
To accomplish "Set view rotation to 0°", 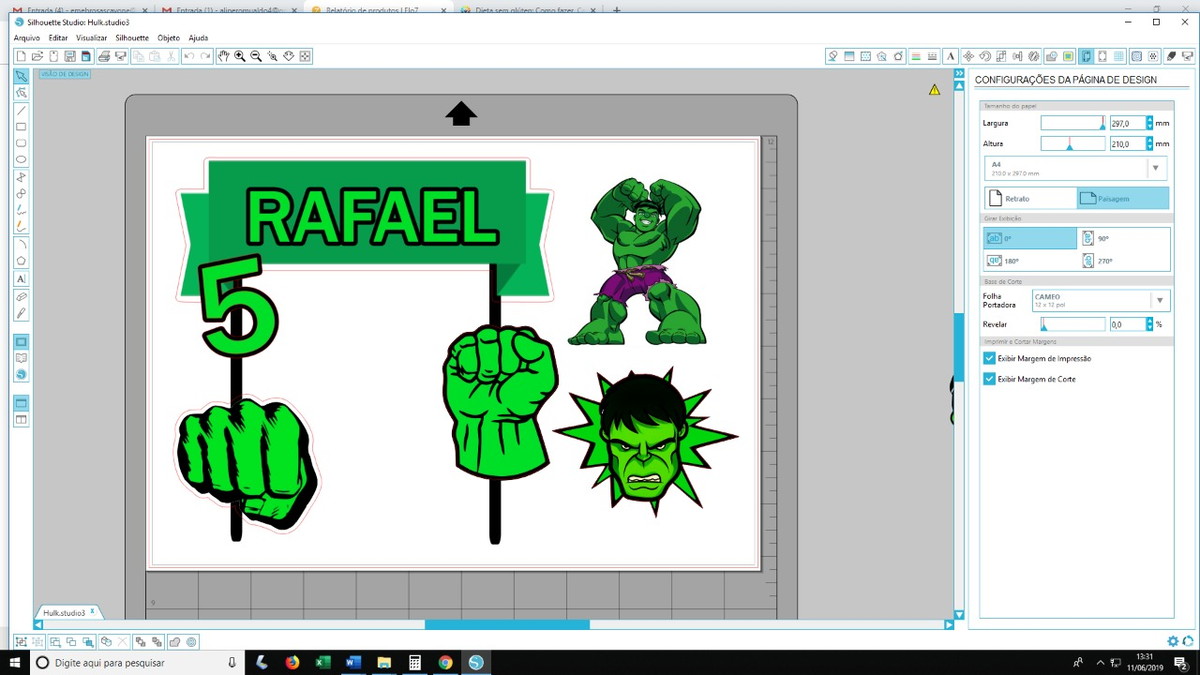I will [x=1030, y=238].
